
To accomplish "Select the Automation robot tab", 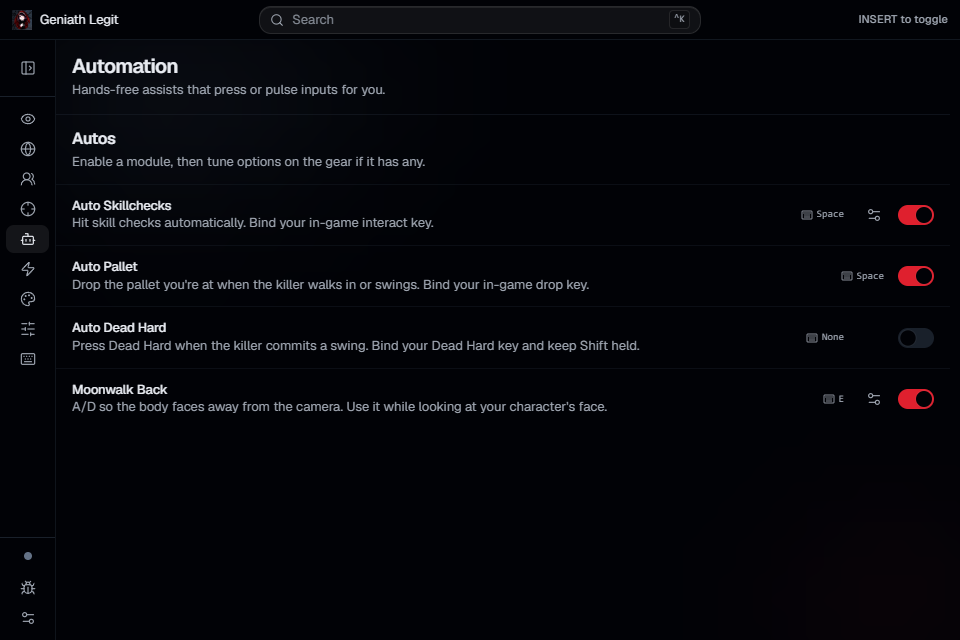I will [x=28, y=239].
